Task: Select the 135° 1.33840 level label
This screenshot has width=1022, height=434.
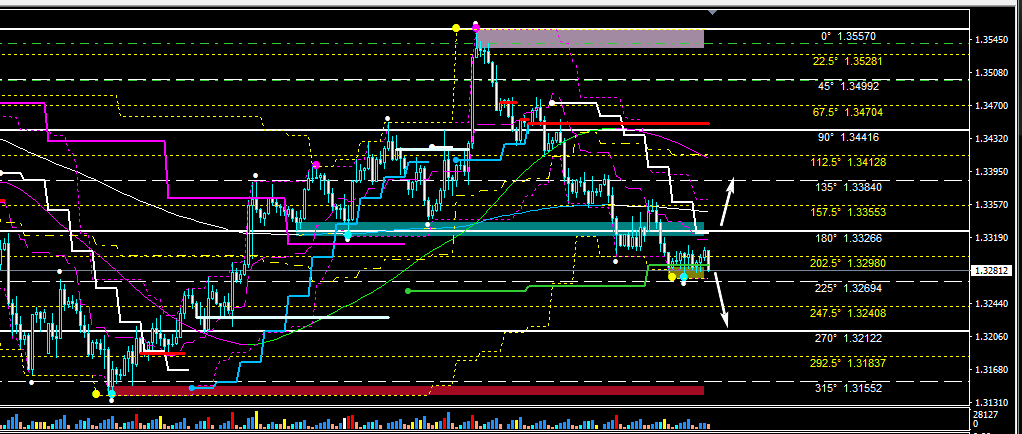Action: click(x=850, y=188)
